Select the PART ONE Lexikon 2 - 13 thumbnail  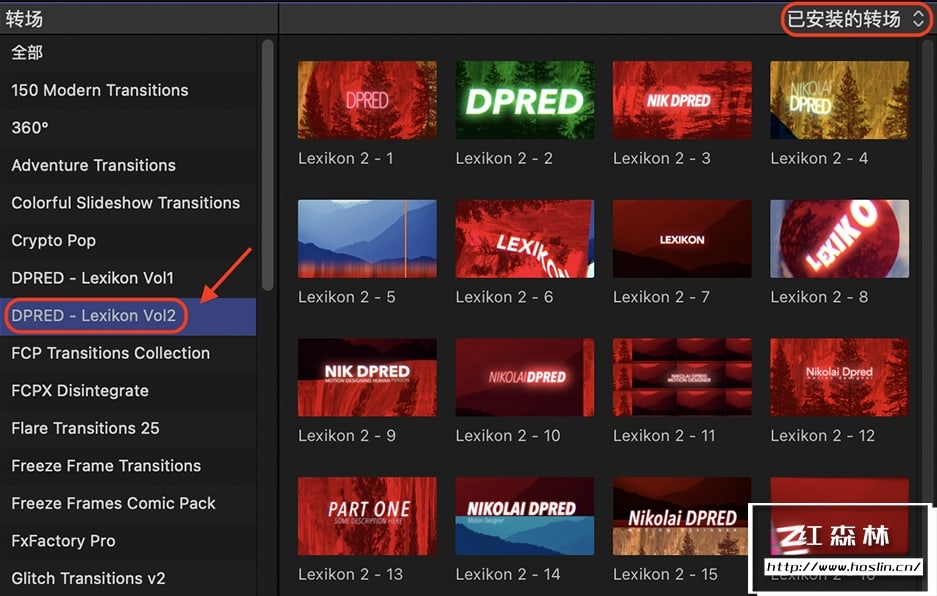click(x=367, y=516)
